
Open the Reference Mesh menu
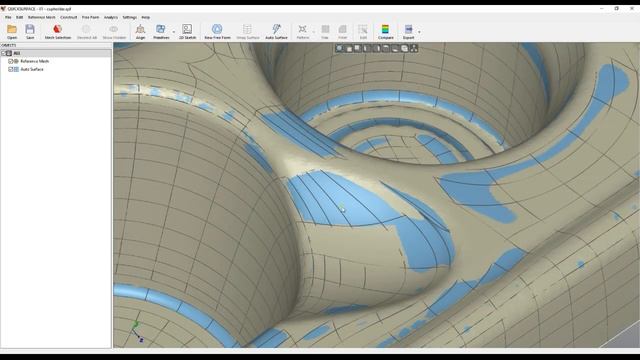pyautogui.click(x=42, y=18)
